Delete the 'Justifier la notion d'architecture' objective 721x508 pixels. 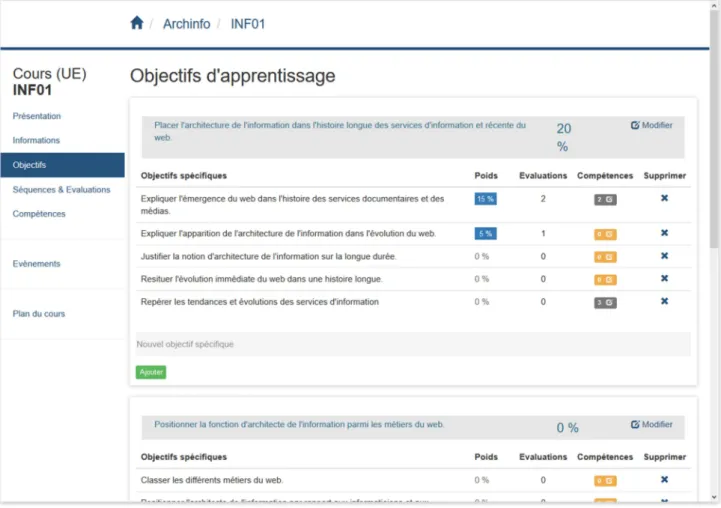click(x=664, y=256)
